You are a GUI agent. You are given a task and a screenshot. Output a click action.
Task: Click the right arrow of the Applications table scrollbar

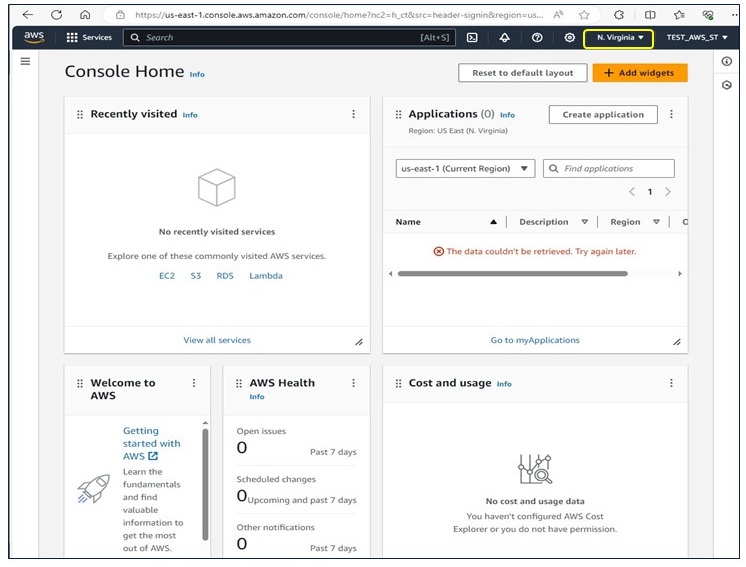[680, 274]
